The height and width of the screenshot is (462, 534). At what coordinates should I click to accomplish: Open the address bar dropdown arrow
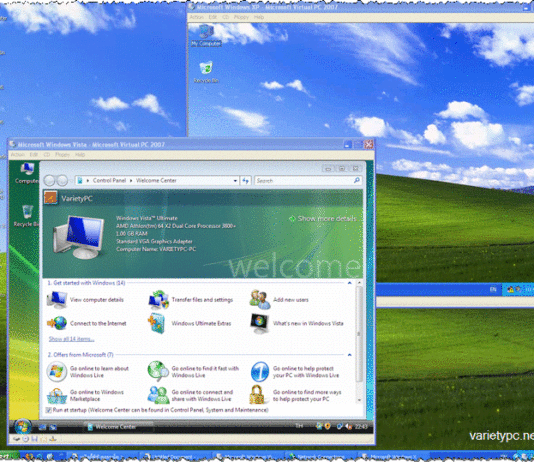235,181
